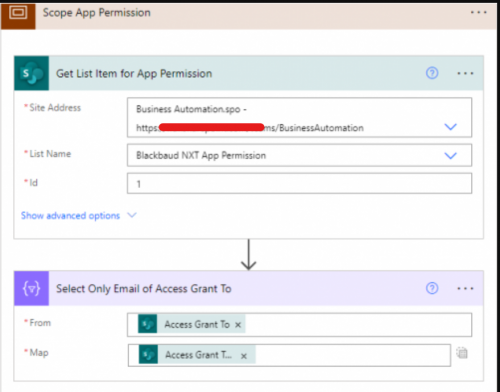The width and height of the screenshot is (500, 392).
Task: Open ellipsis menu of Select Only Email action
Action: tap(465, 288)
